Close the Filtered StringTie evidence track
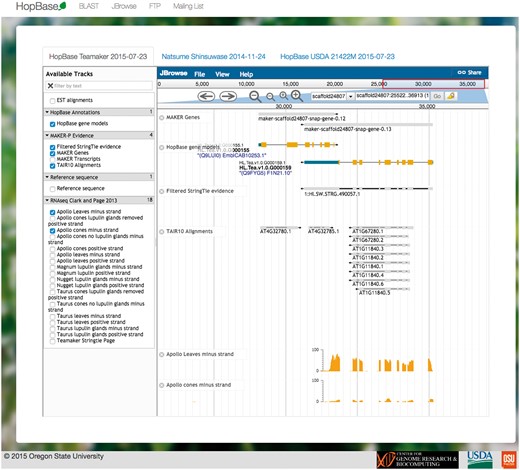 (162, 191)
